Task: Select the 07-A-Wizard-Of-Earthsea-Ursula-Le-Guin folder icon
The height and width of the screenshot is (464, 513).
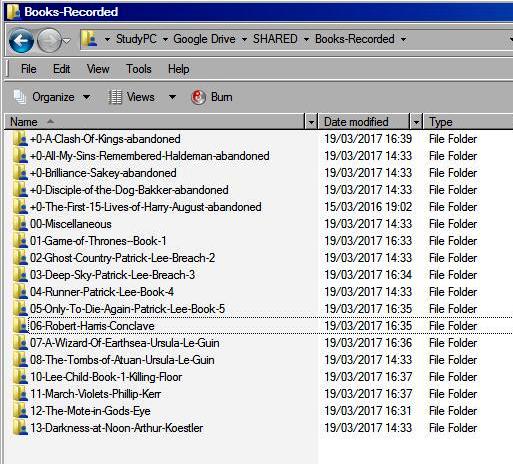Action: [20, 343]
